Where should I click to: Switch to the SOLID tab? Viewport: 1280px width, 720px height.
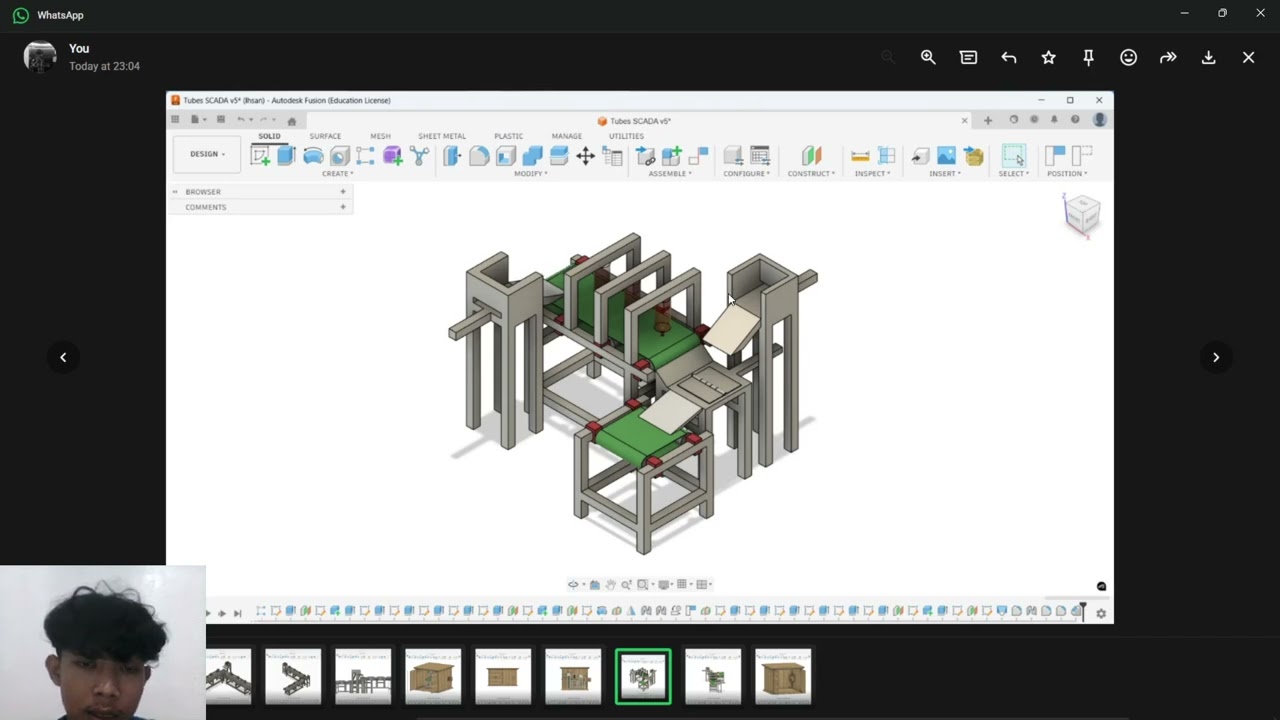(269, 136)
